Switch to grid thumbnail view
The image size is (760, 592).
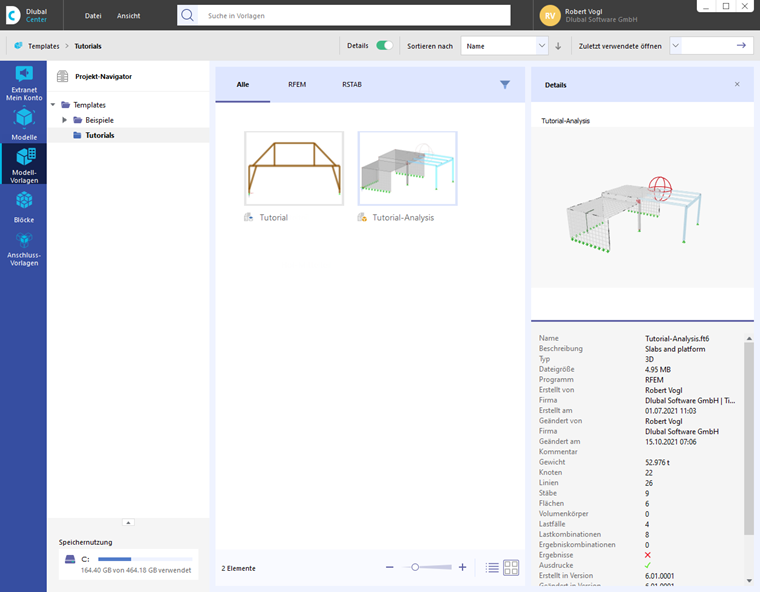511,567
